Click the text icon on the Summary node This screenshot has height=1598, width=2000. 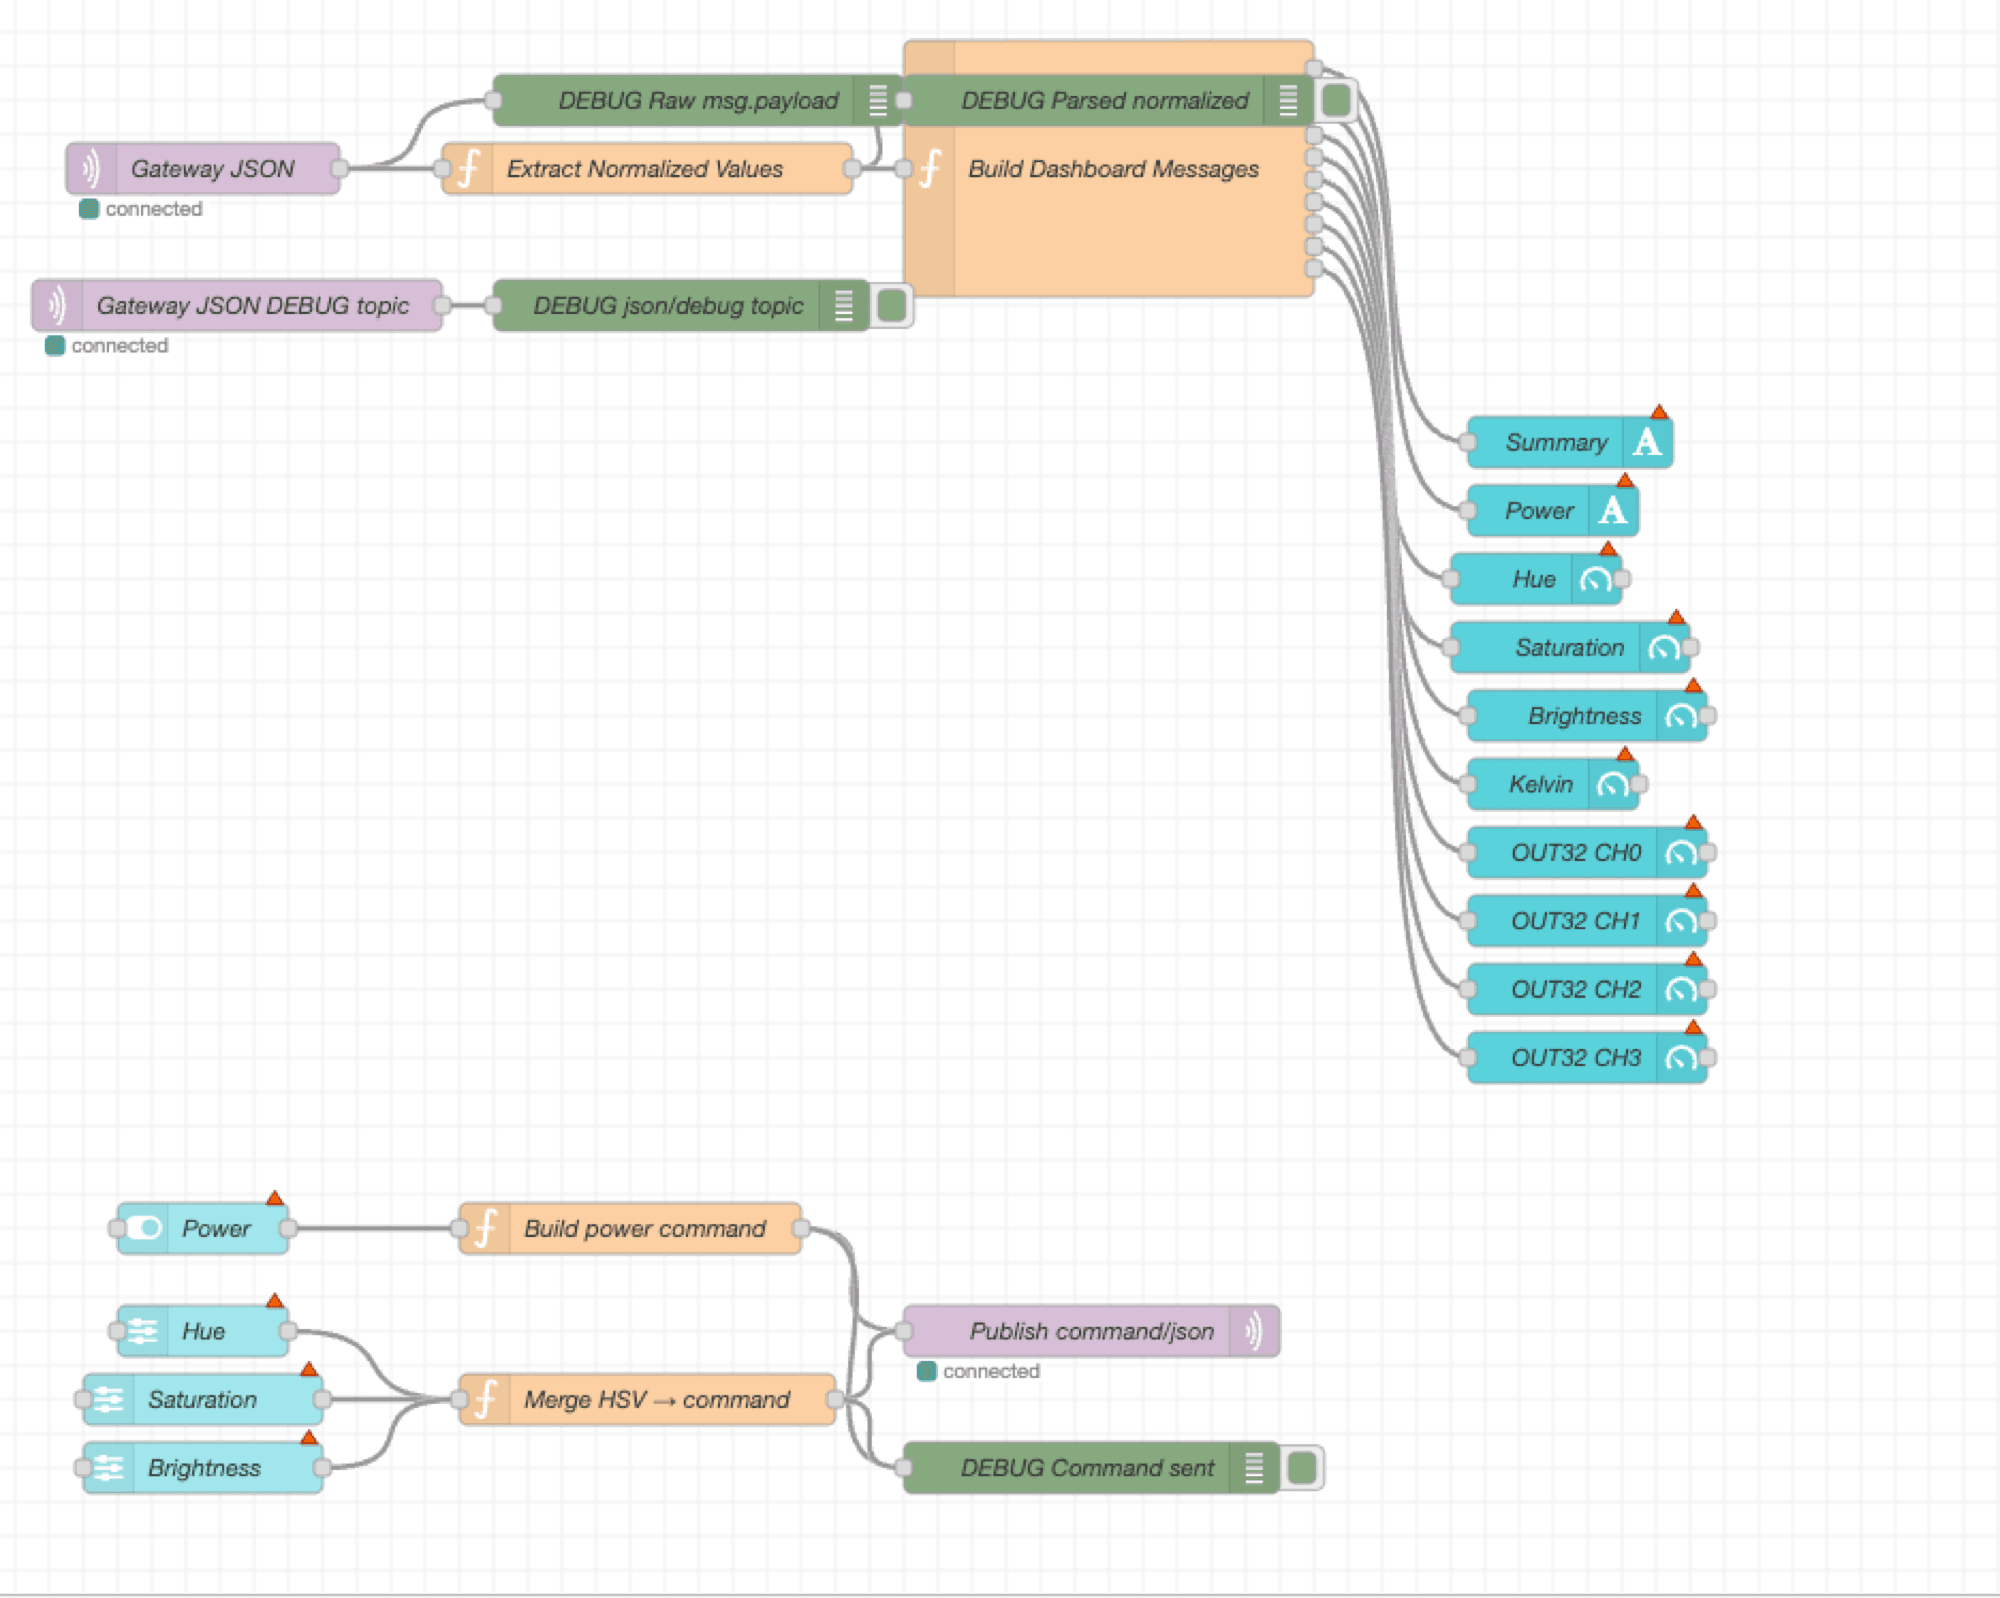coord(1647,442)
